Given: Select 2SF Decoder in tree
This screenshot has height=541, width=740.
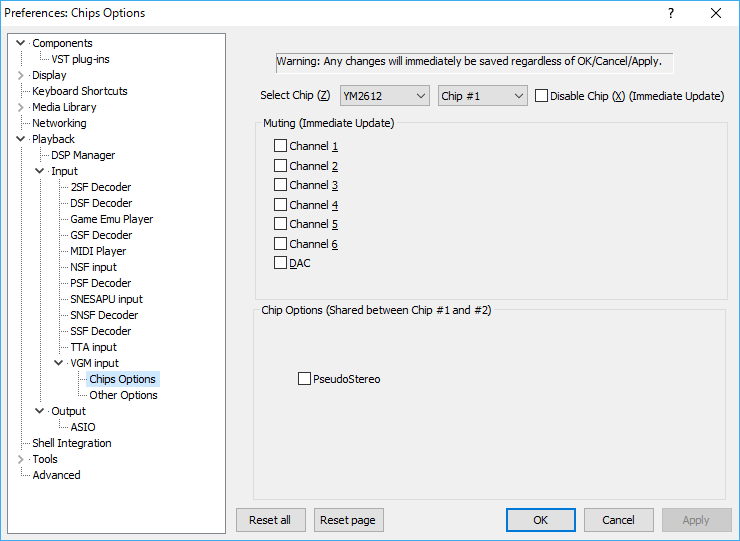Looking at the screenshot, I should [101, 187].
